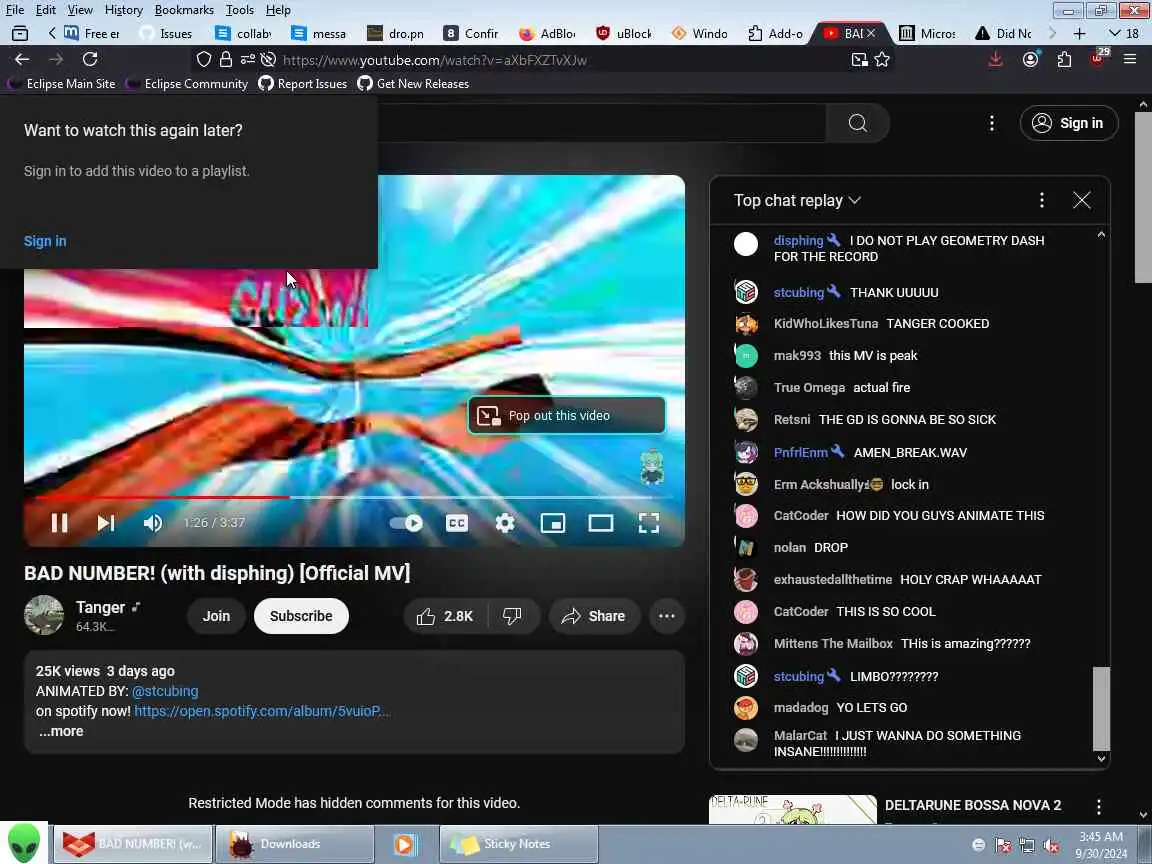
Task: Skip to the next video
Action: pos(106,522)
